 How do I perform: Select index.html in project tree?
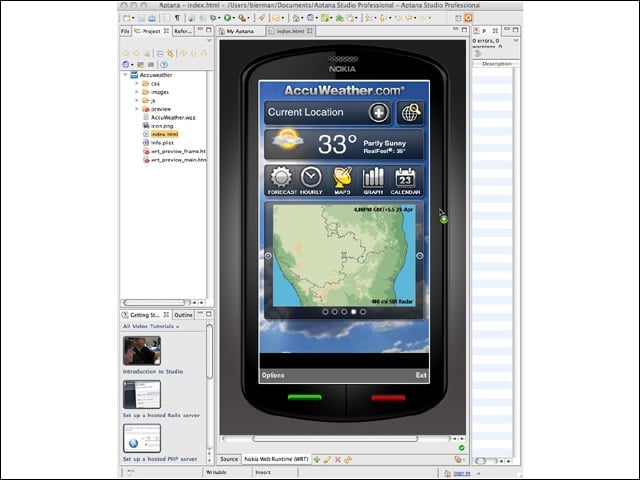tap(160, 134)
